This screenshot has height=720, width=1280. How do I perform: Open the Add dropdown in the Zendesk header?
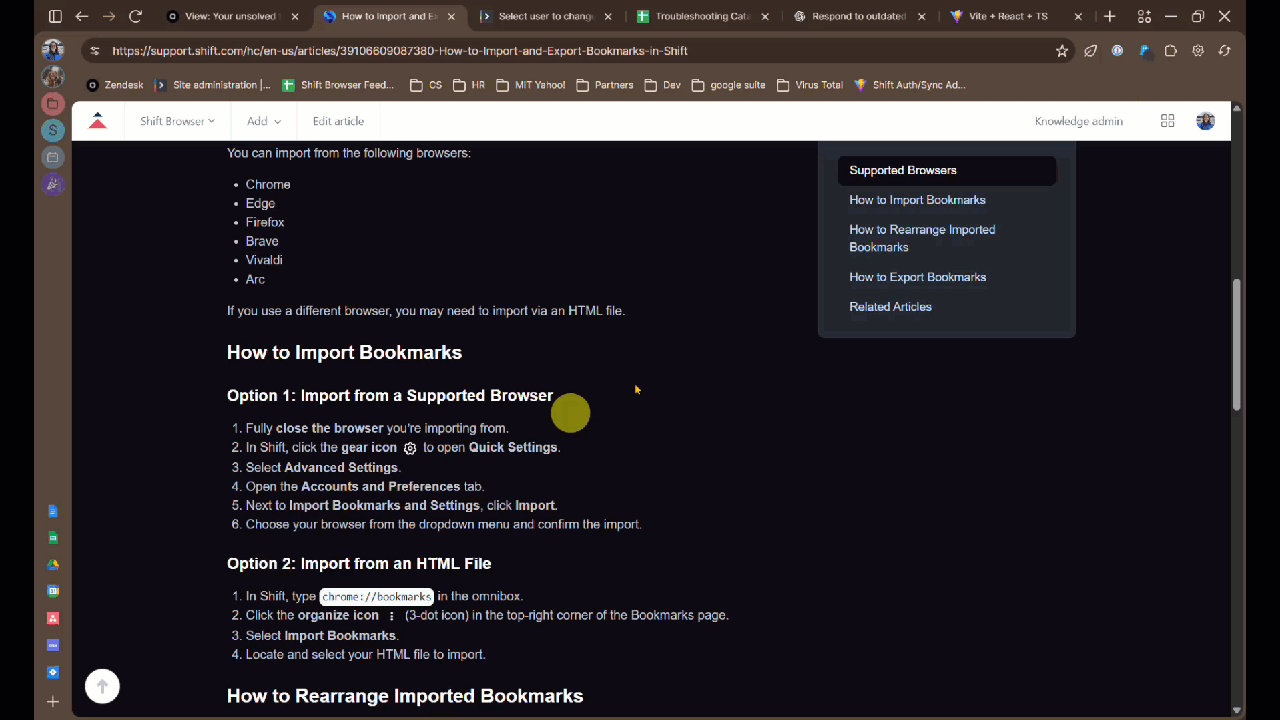tap(263, 121)
